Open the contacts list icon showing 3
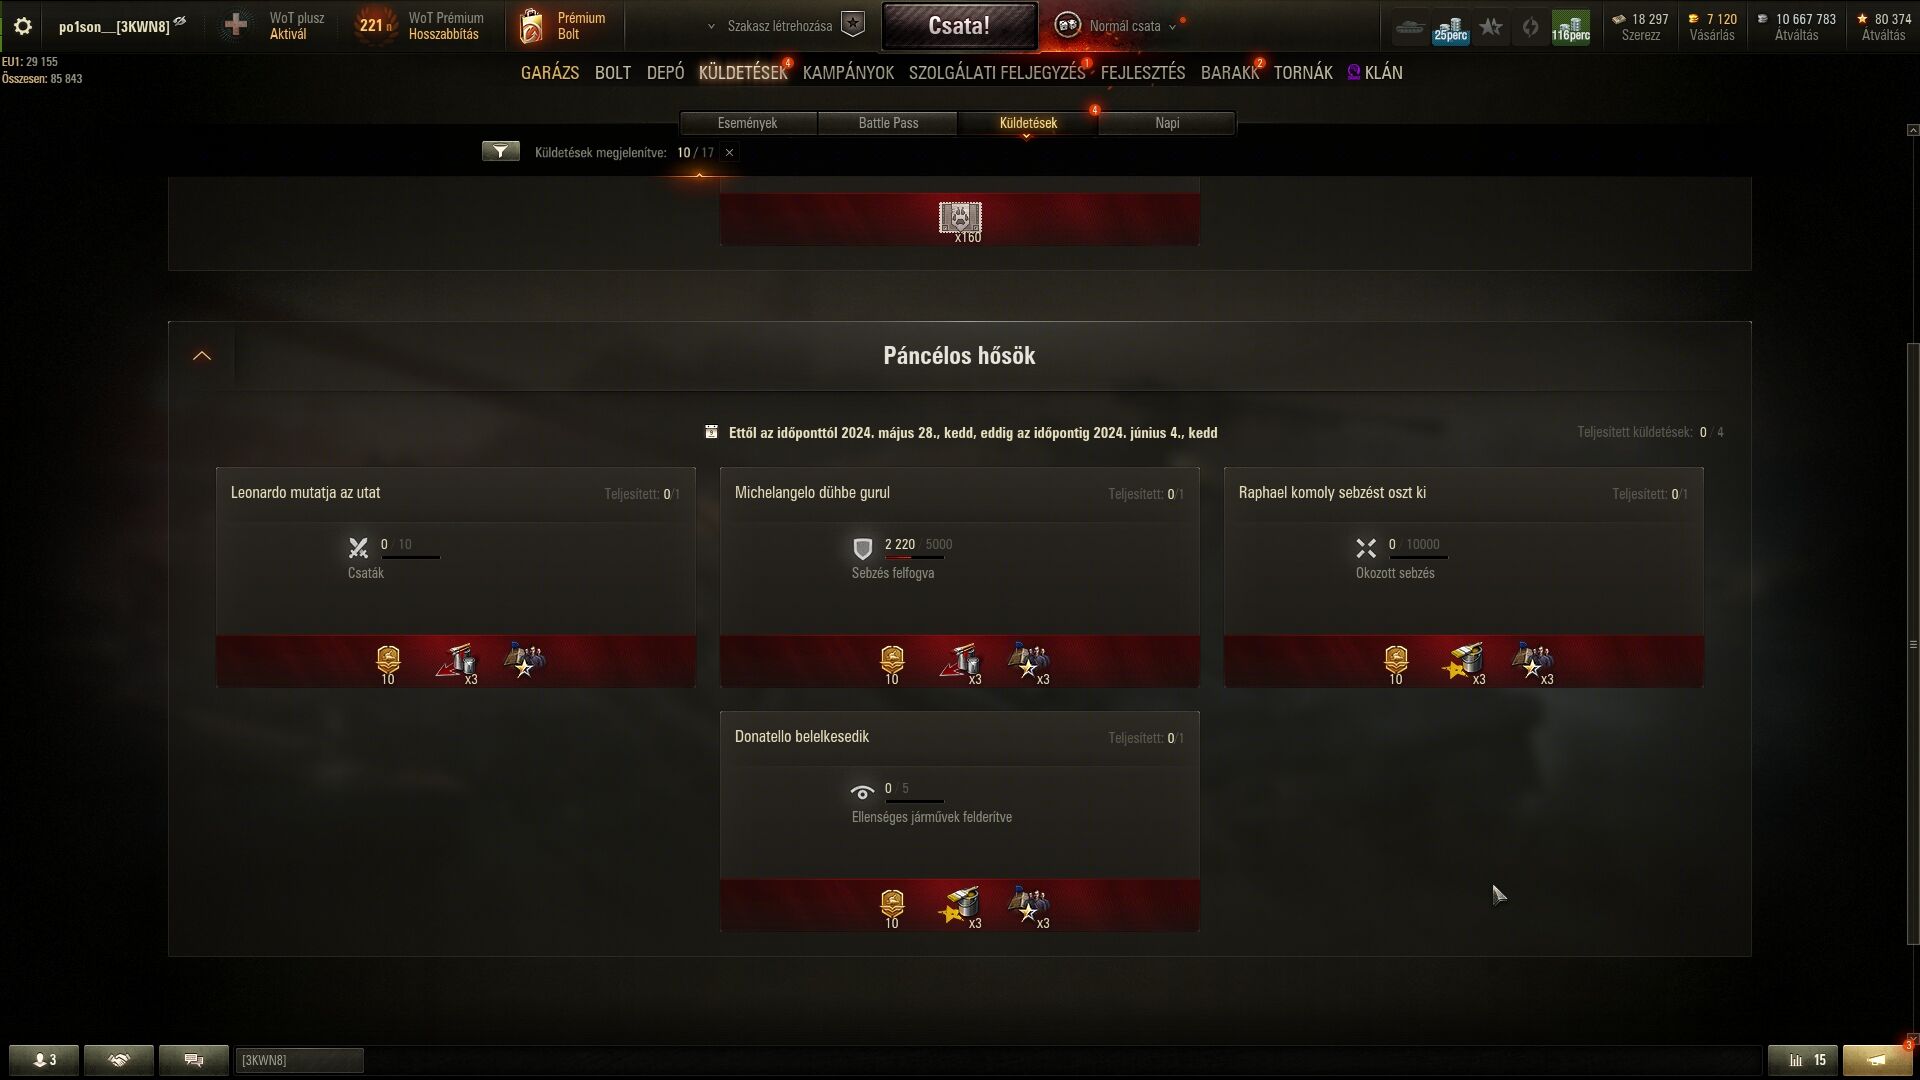 [44, 1060]
